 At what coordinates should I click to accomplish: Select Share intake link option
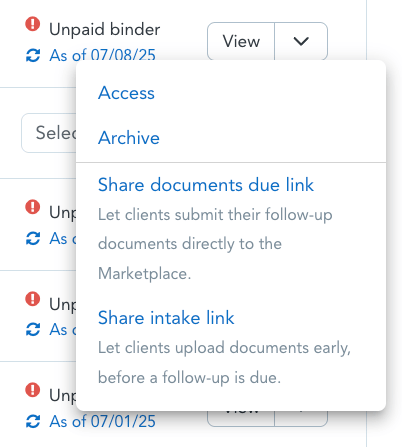point(166,317)
